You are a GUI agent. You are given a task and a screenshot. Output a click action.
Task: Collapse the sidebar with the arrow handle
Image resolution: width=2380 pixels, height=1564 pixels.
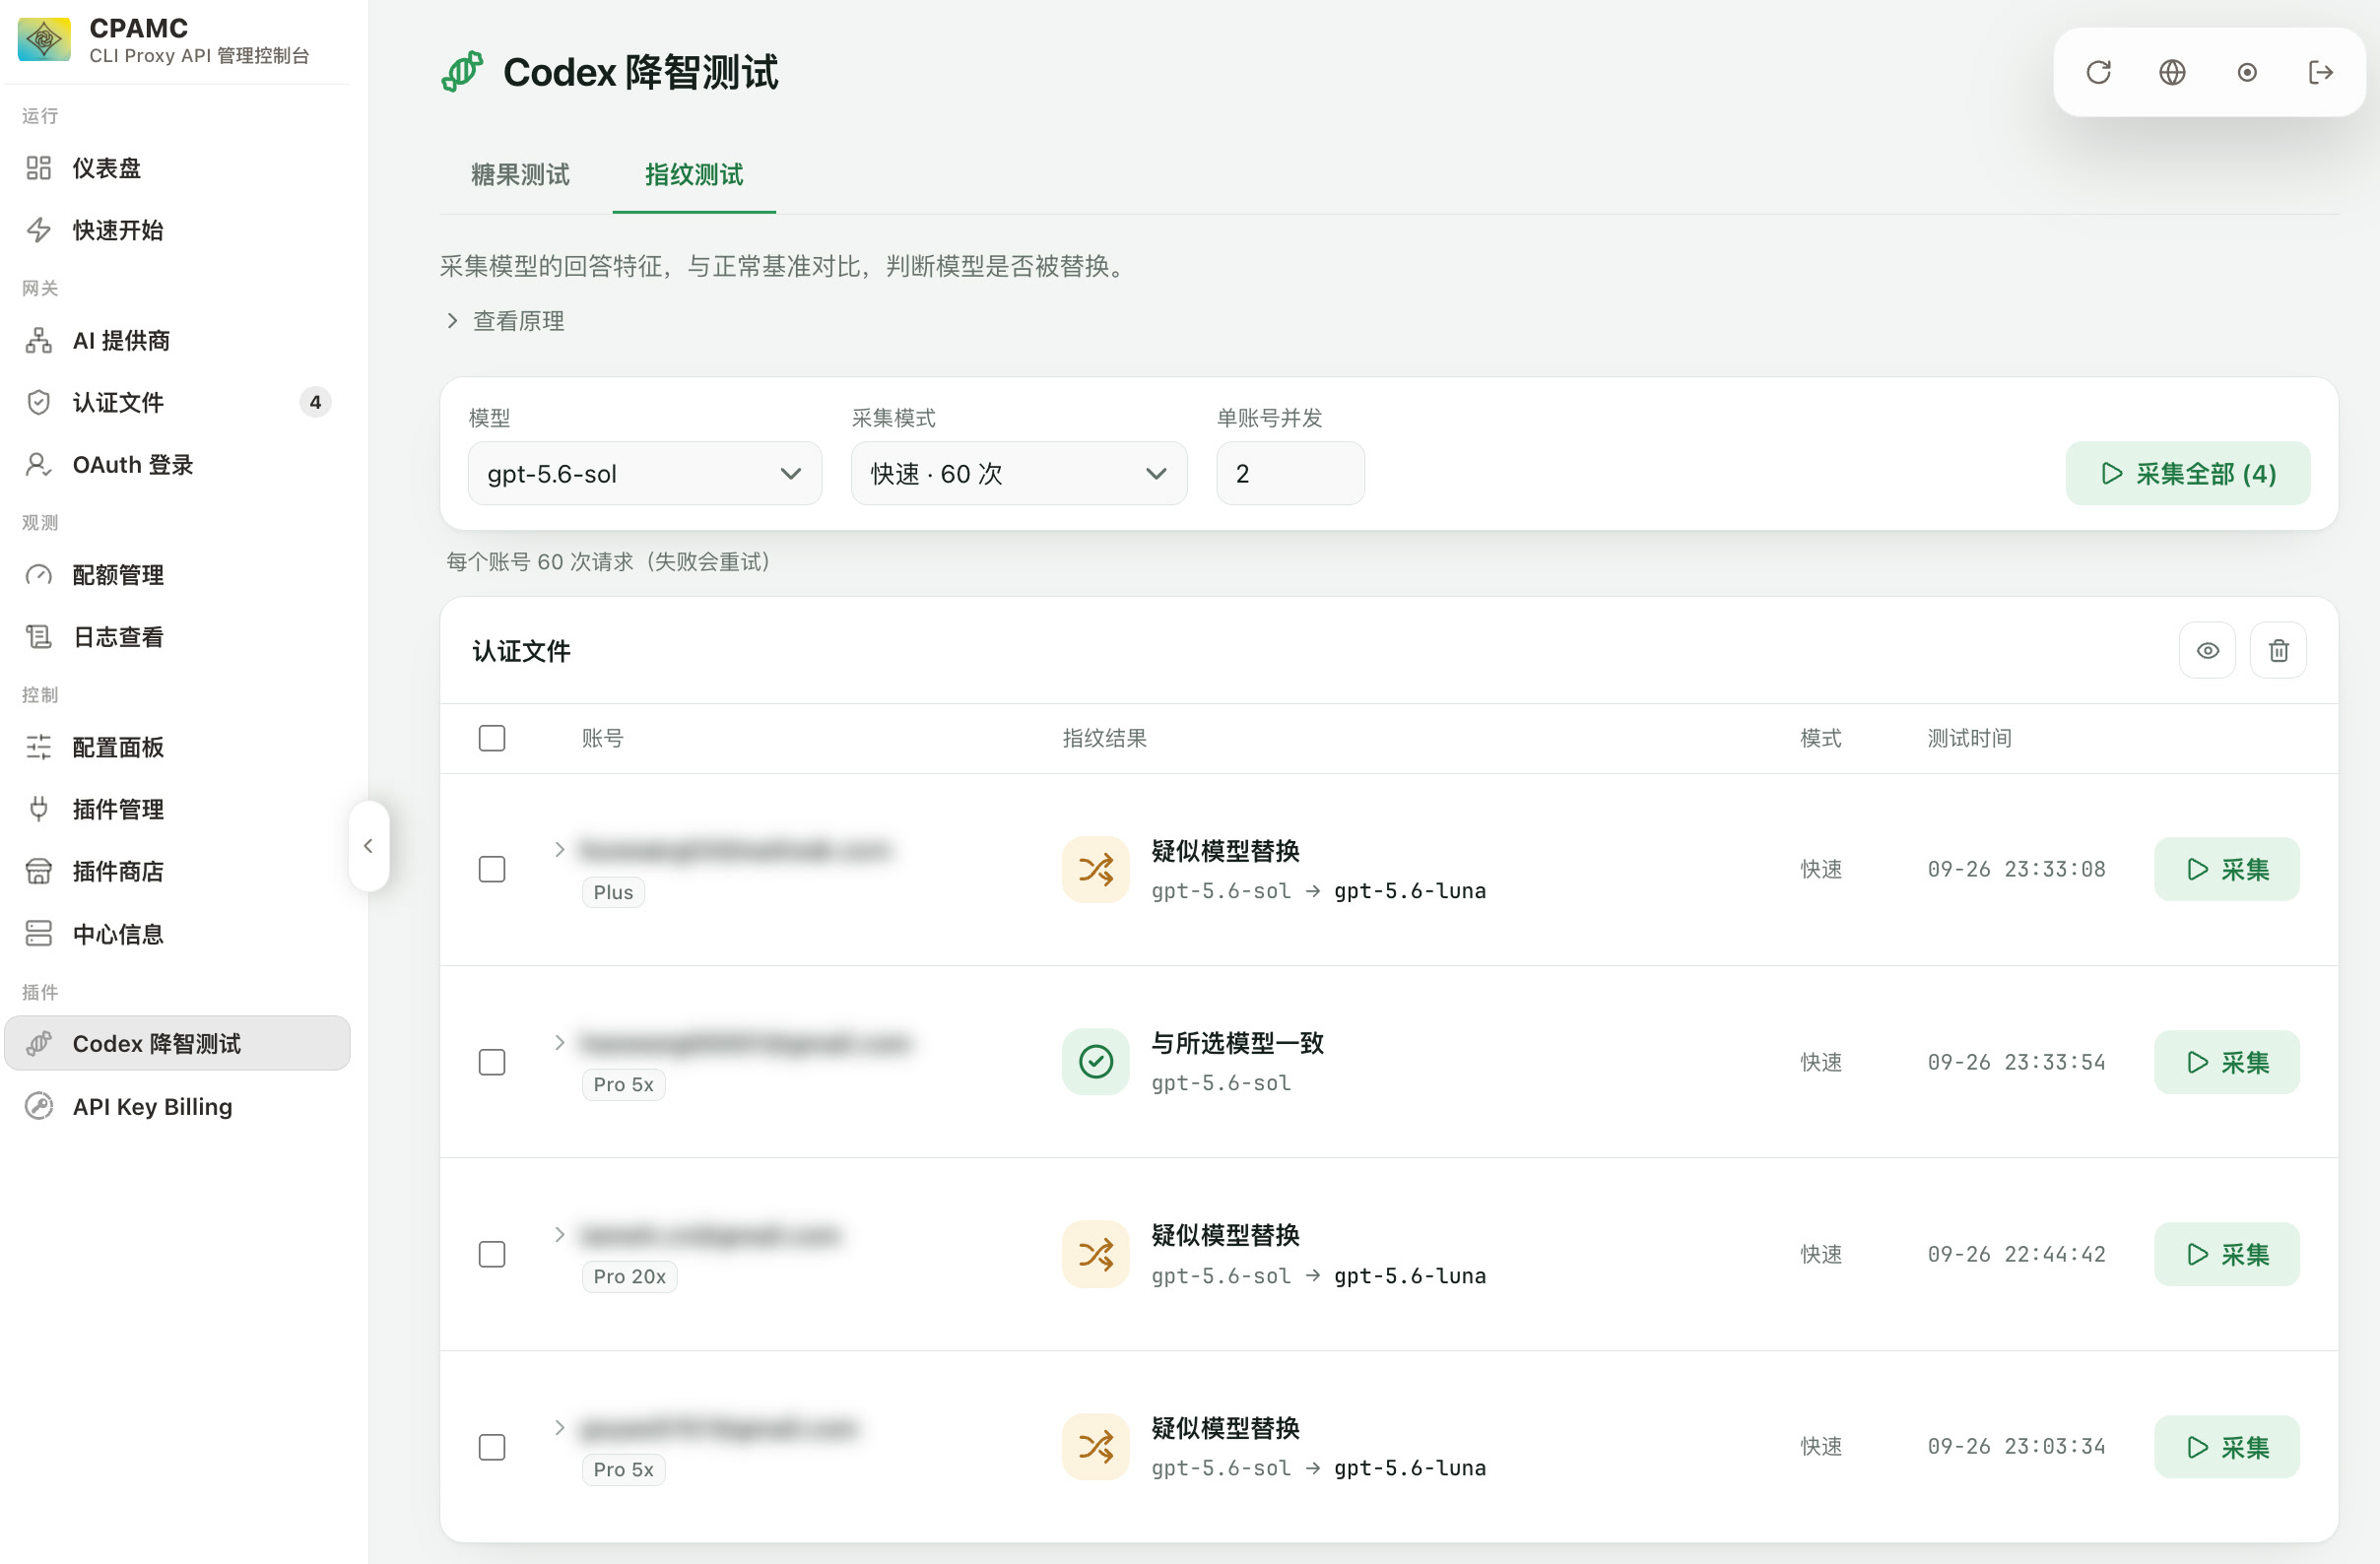point(368,846)
